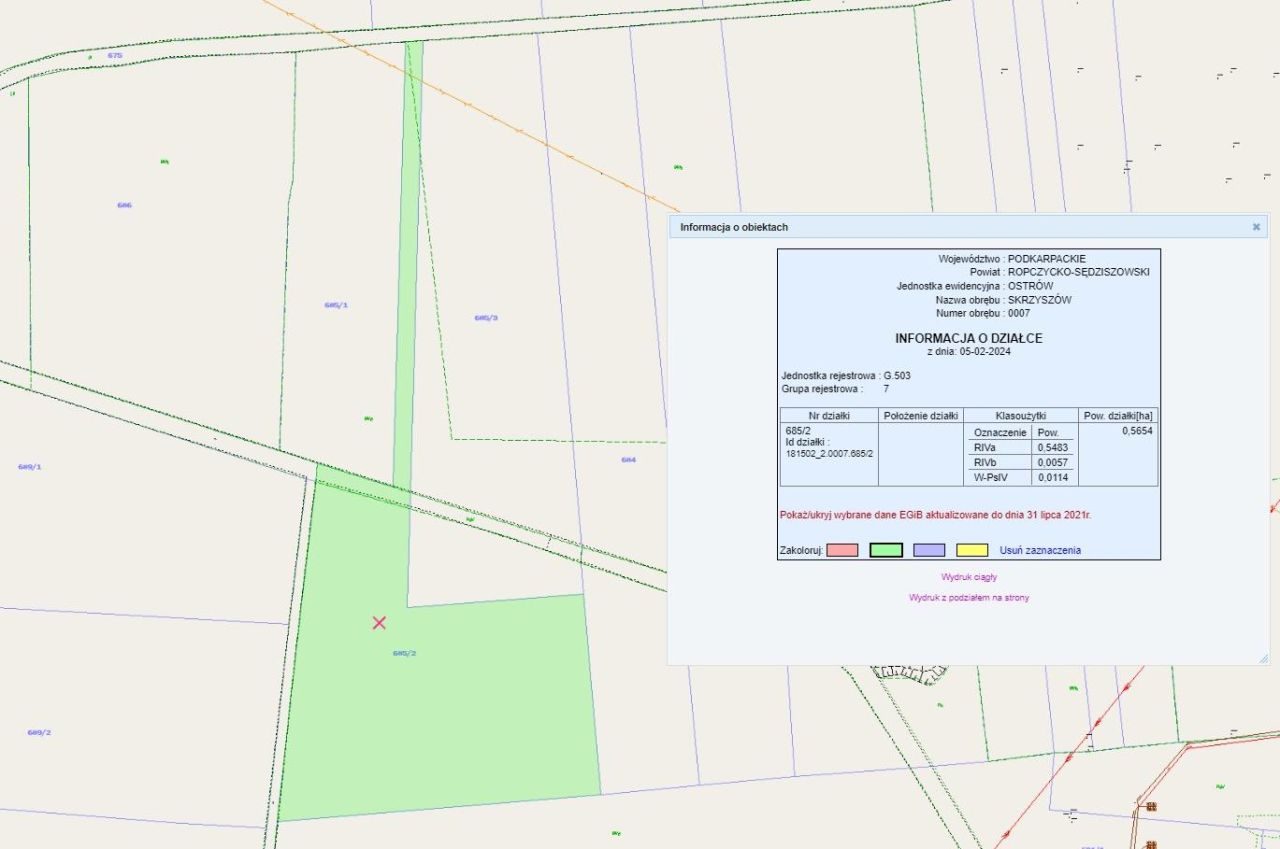Click parcel 689/2 label on map

pyautogui.click(x=39, y=732)
